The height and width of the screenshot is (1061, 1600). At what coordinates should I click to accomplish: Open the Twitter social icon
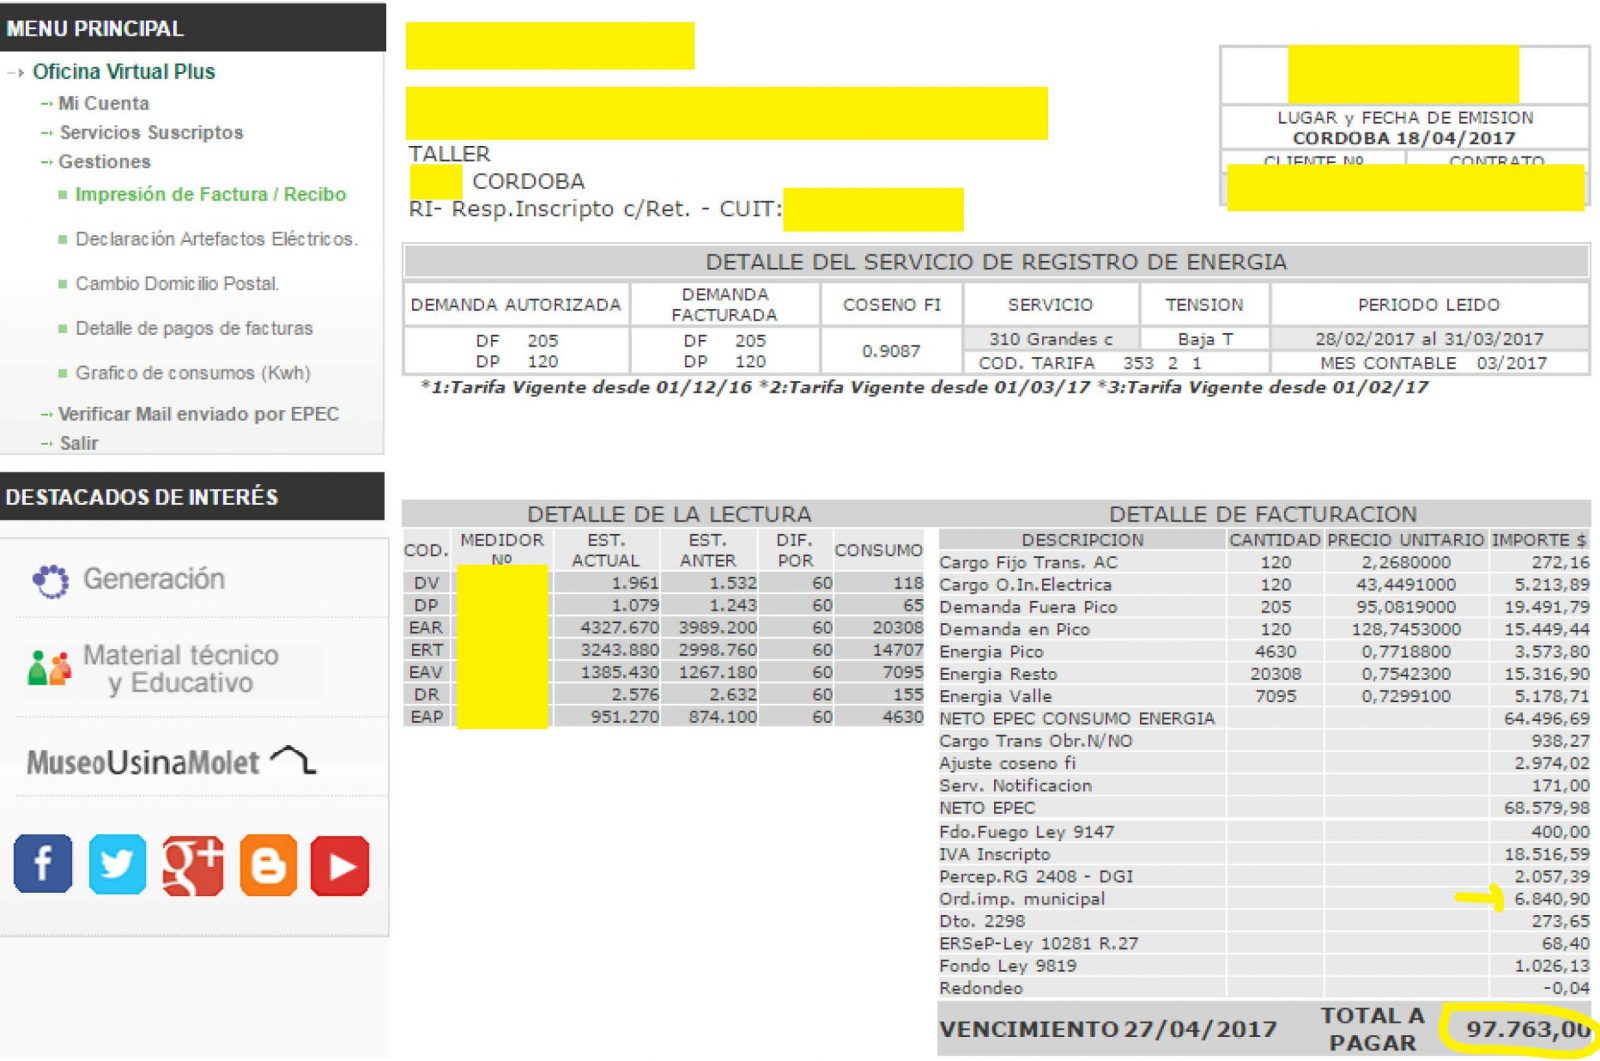click(x=117, y=864)
